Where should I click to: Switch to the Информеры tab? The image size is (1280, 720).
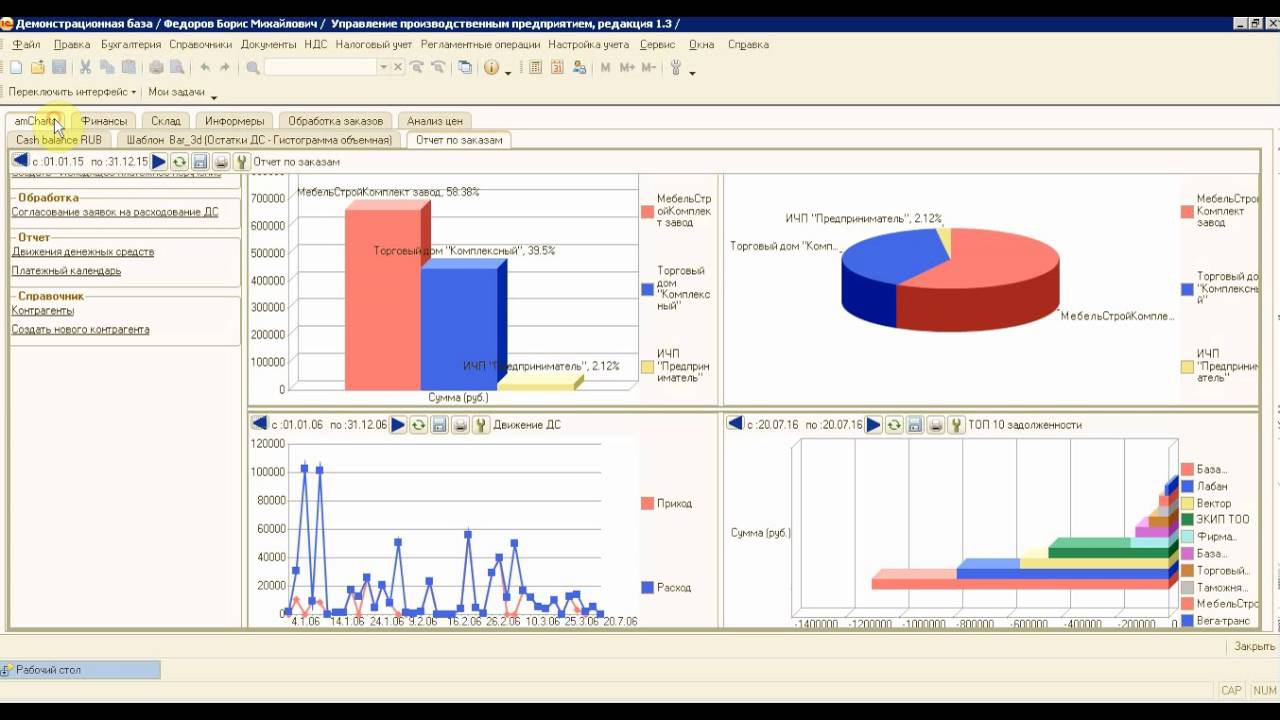235,121
